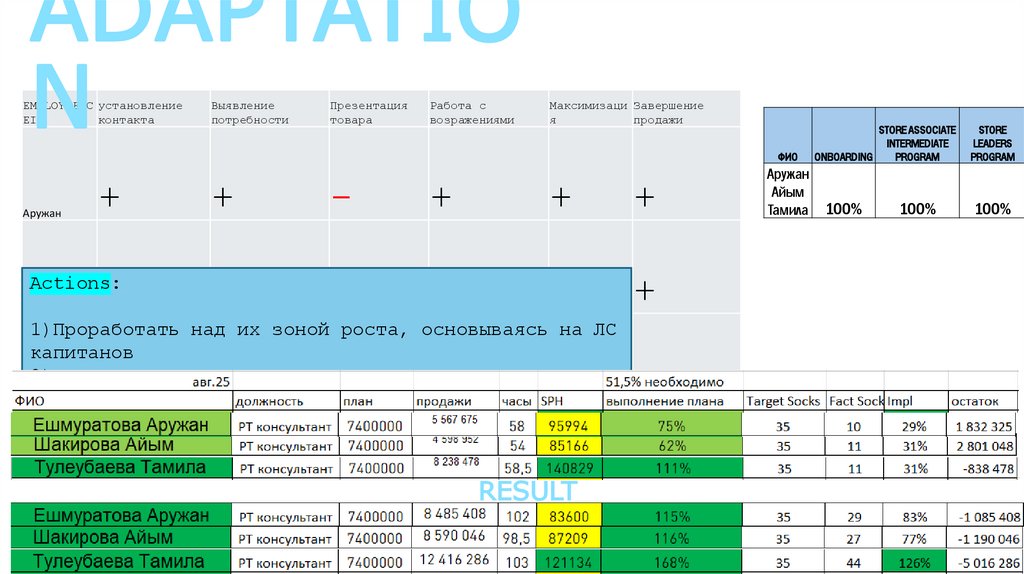Click the sales value 8 590 046
The width and height of the screenshot is (1024, 574).
click(x=455, y=535)
